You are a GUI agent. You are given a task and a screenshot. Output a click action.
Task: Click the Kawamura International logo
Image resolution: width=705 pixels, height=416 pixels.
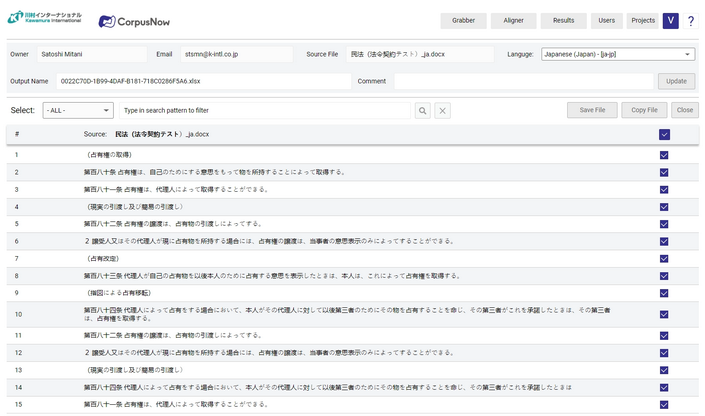tap(44, 19)
